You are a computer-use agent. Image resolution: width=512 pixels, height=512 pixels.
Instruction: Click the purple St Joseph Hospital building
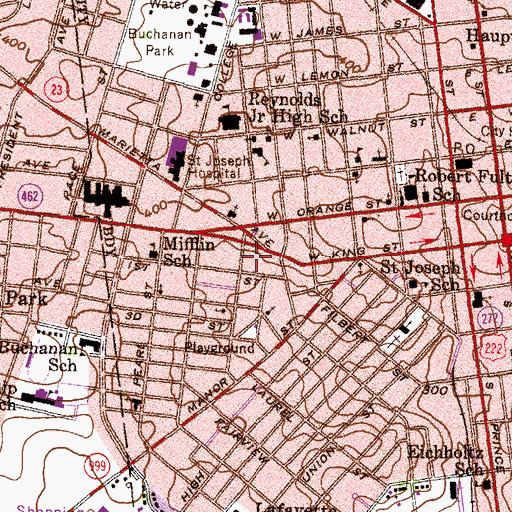178,150
